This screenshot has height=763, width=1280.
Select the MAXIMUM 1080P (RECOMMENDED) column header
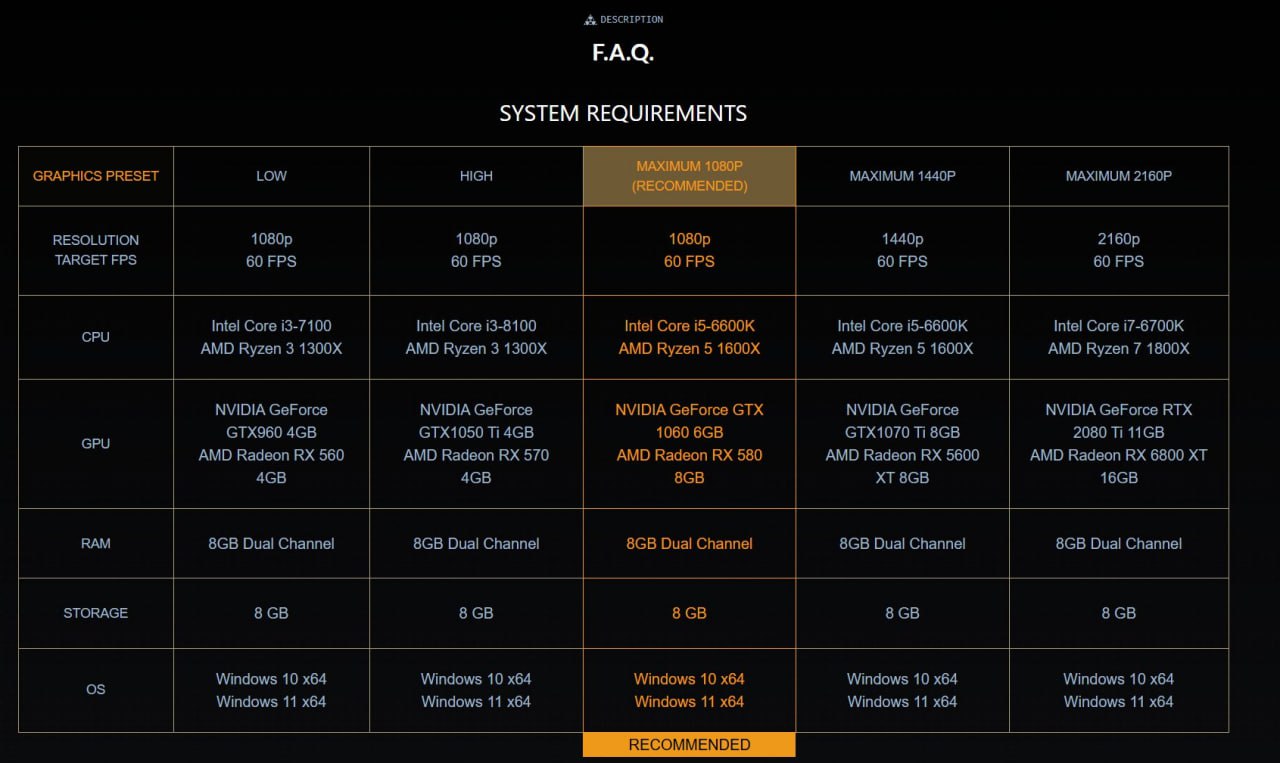(x=690, y=176)
